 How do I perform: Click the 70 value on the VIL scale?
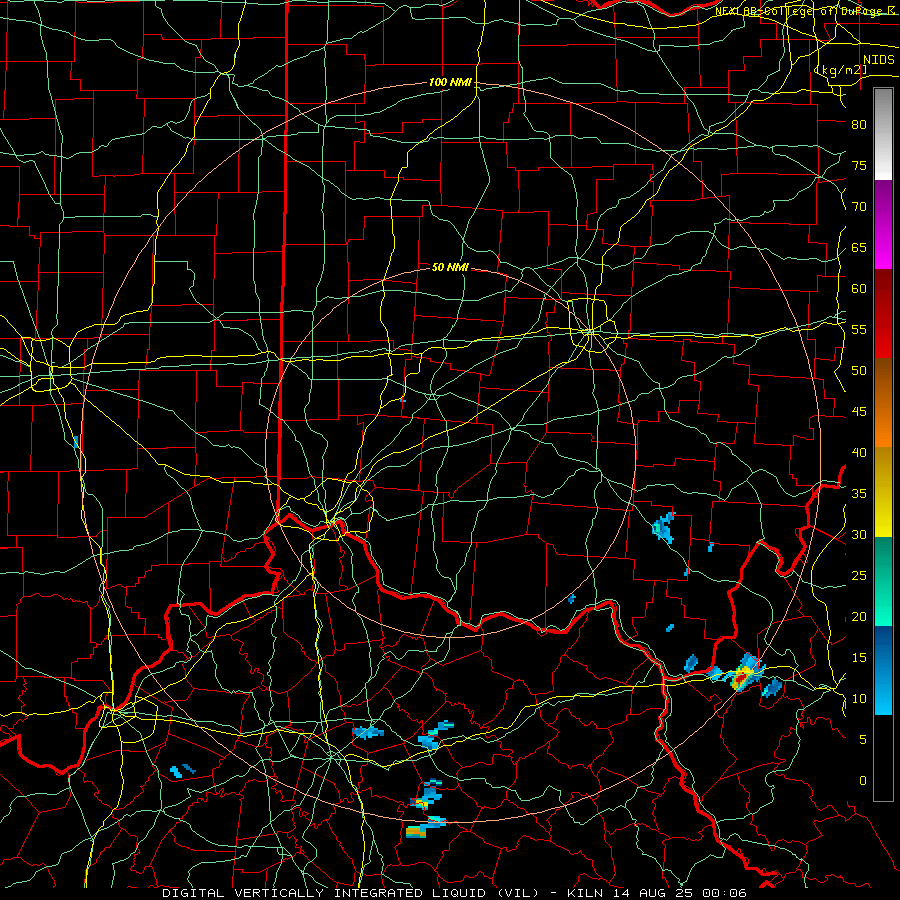tap(859, 207)
